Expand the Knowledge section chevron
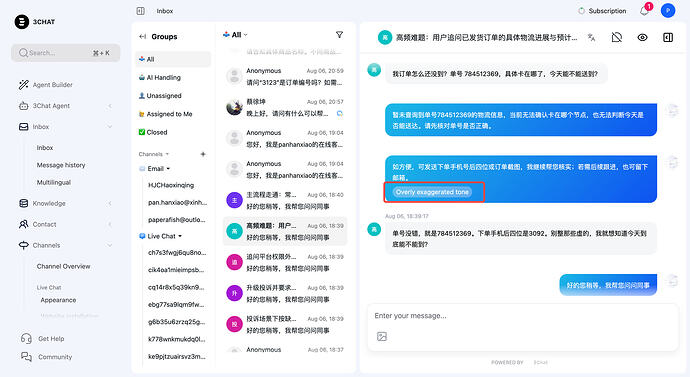 pos(110,203)
